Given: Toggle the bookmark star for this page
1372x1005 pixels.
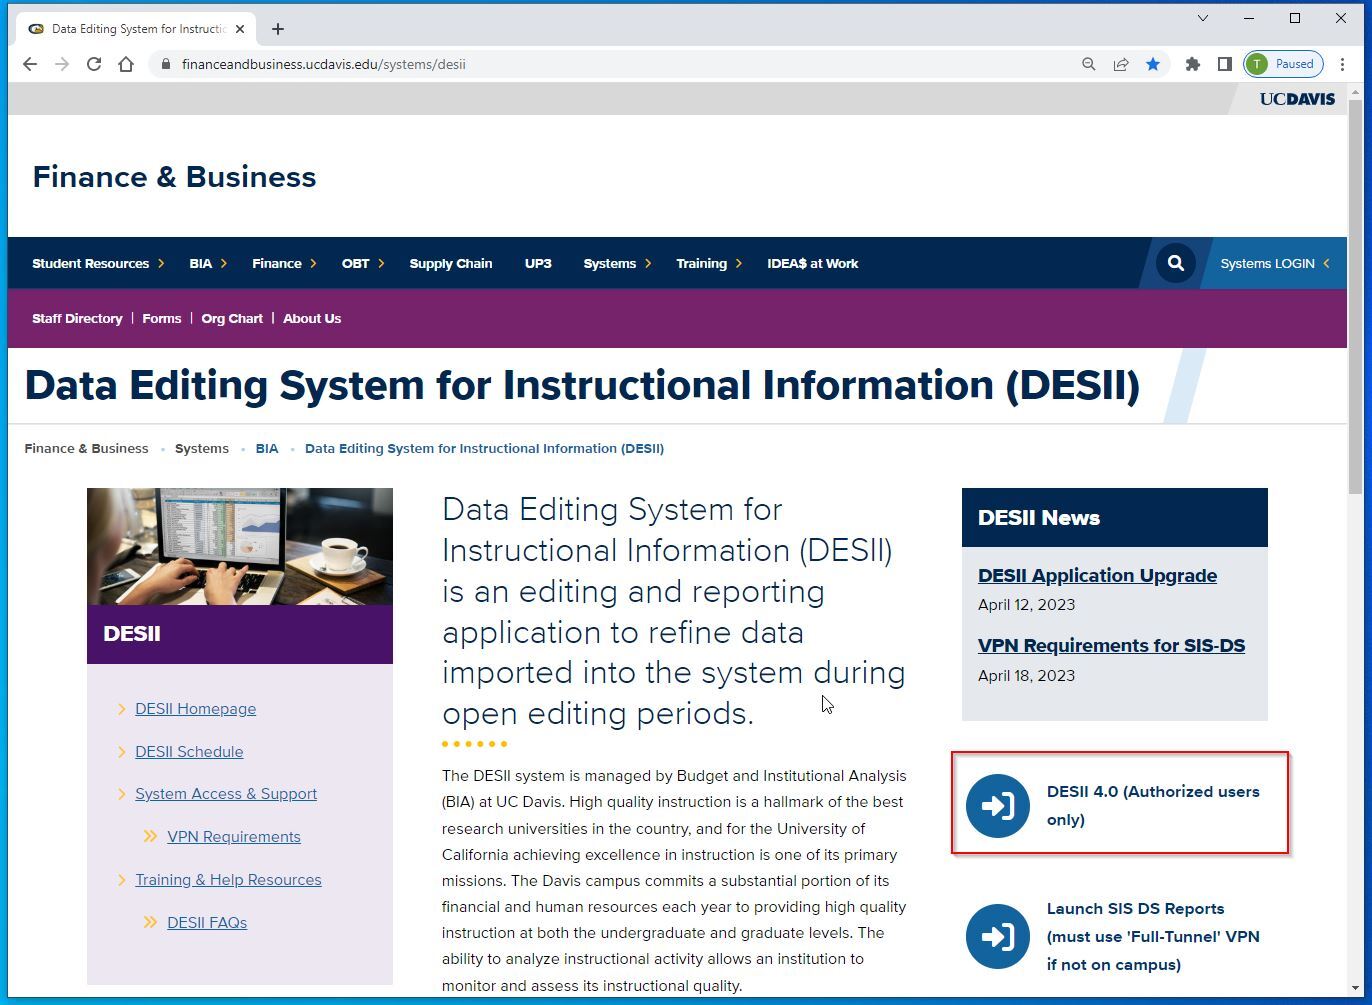Looking at the screenshot, I should pos(1153,64).
